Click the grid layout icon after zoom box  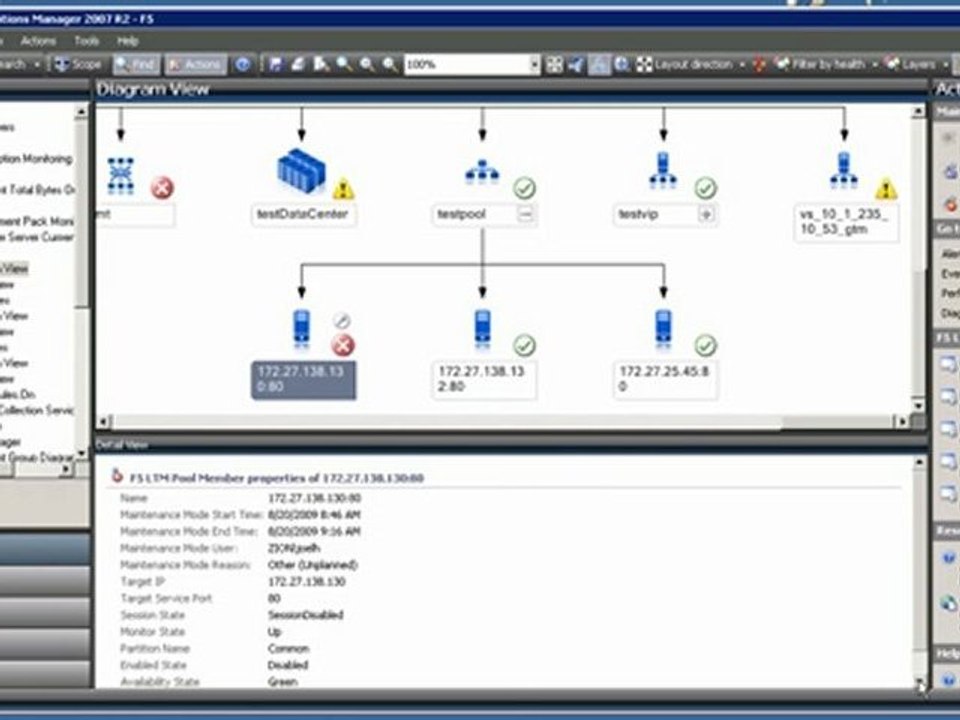tap(555, 64)
